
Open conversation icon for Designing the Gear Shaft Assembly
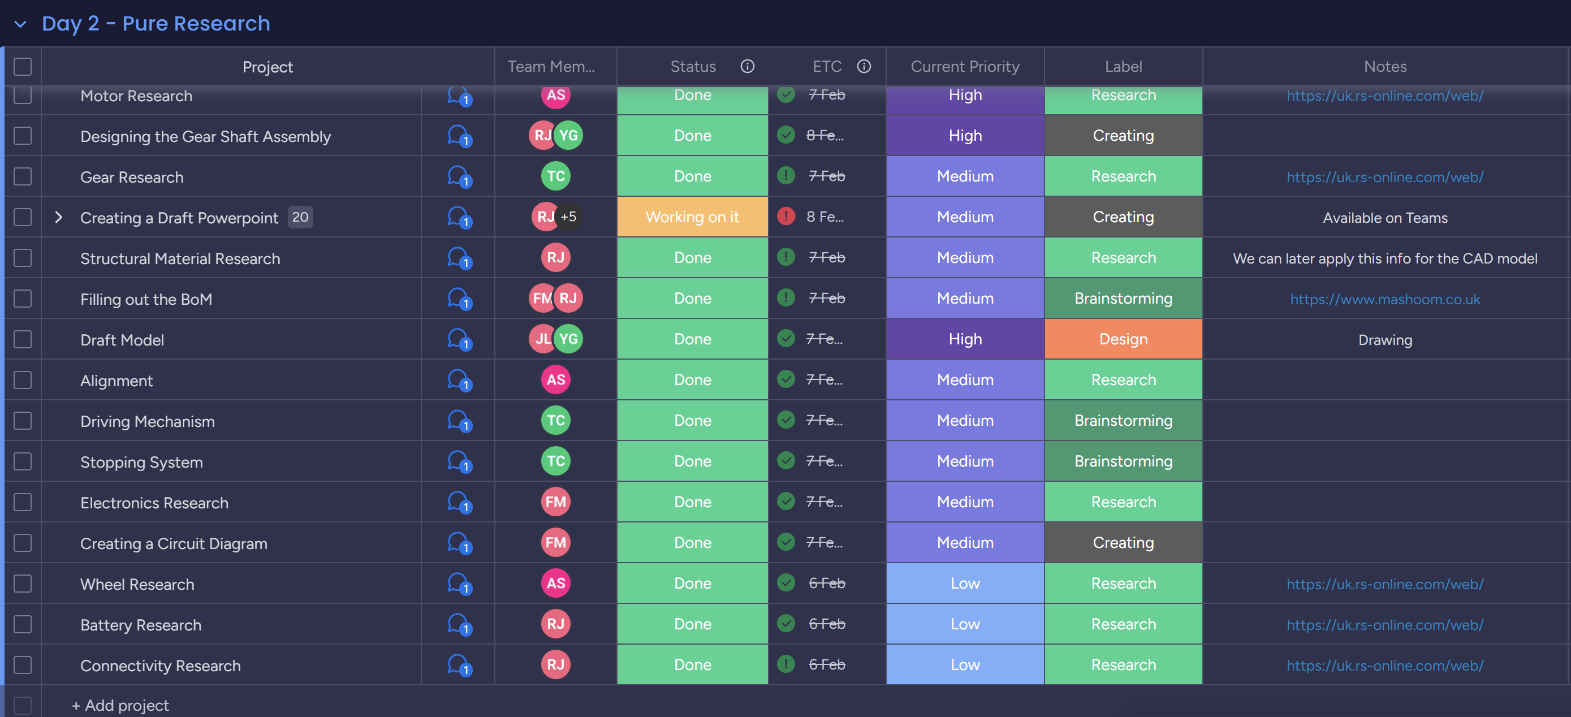coord(459,136)
